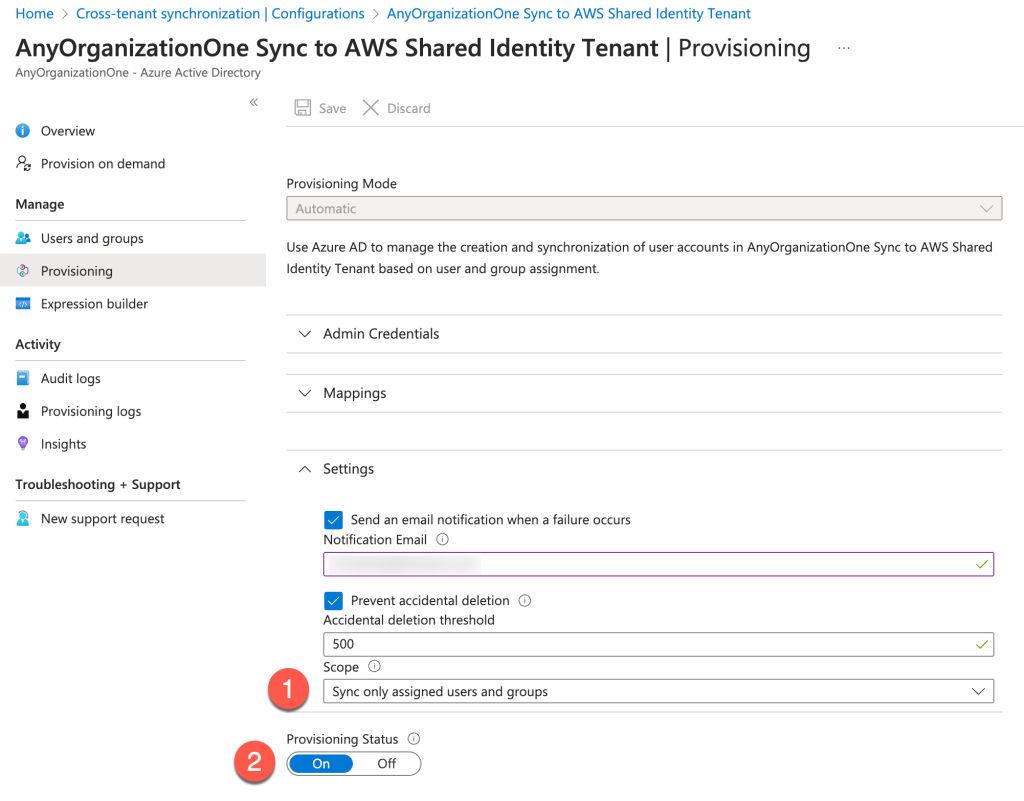Create a New support request
The height and width of the screenshot is (801, 1024).
pos(103,518)
